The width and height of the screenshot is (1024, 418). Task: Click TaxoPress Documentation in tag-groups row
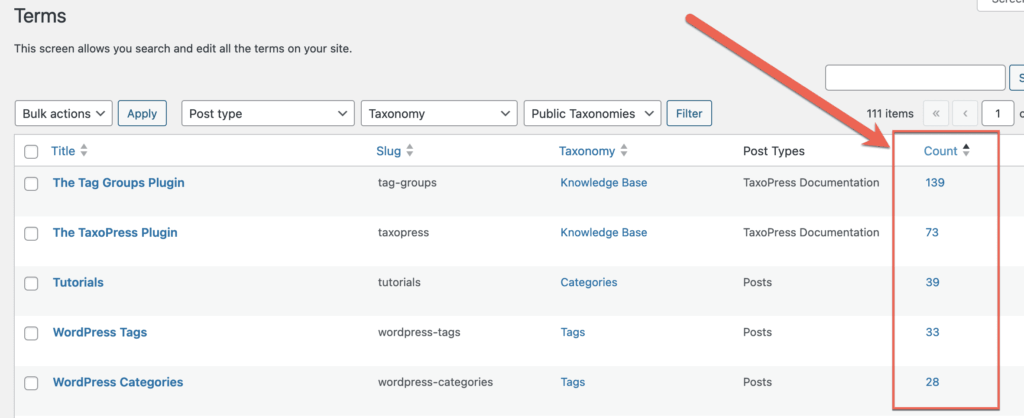point(811,183)
